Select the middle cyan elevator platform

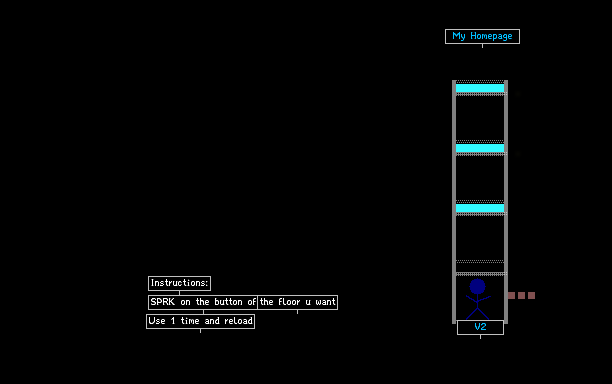click(x=480, y=148)
